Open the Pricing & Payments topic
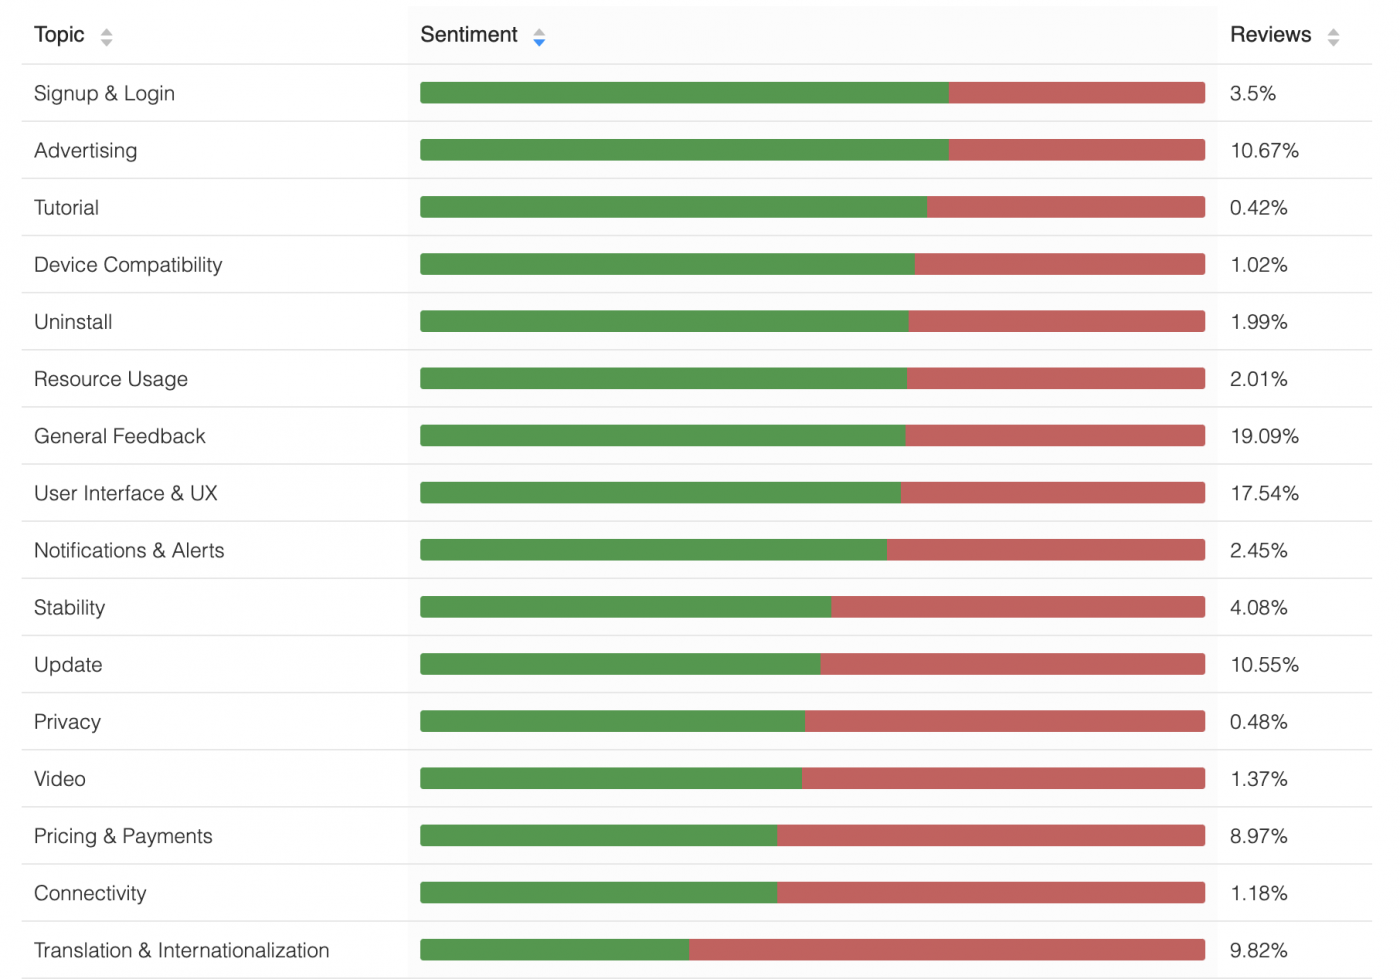The height and width of the screenshot is (979, 1400). [123, 836]
